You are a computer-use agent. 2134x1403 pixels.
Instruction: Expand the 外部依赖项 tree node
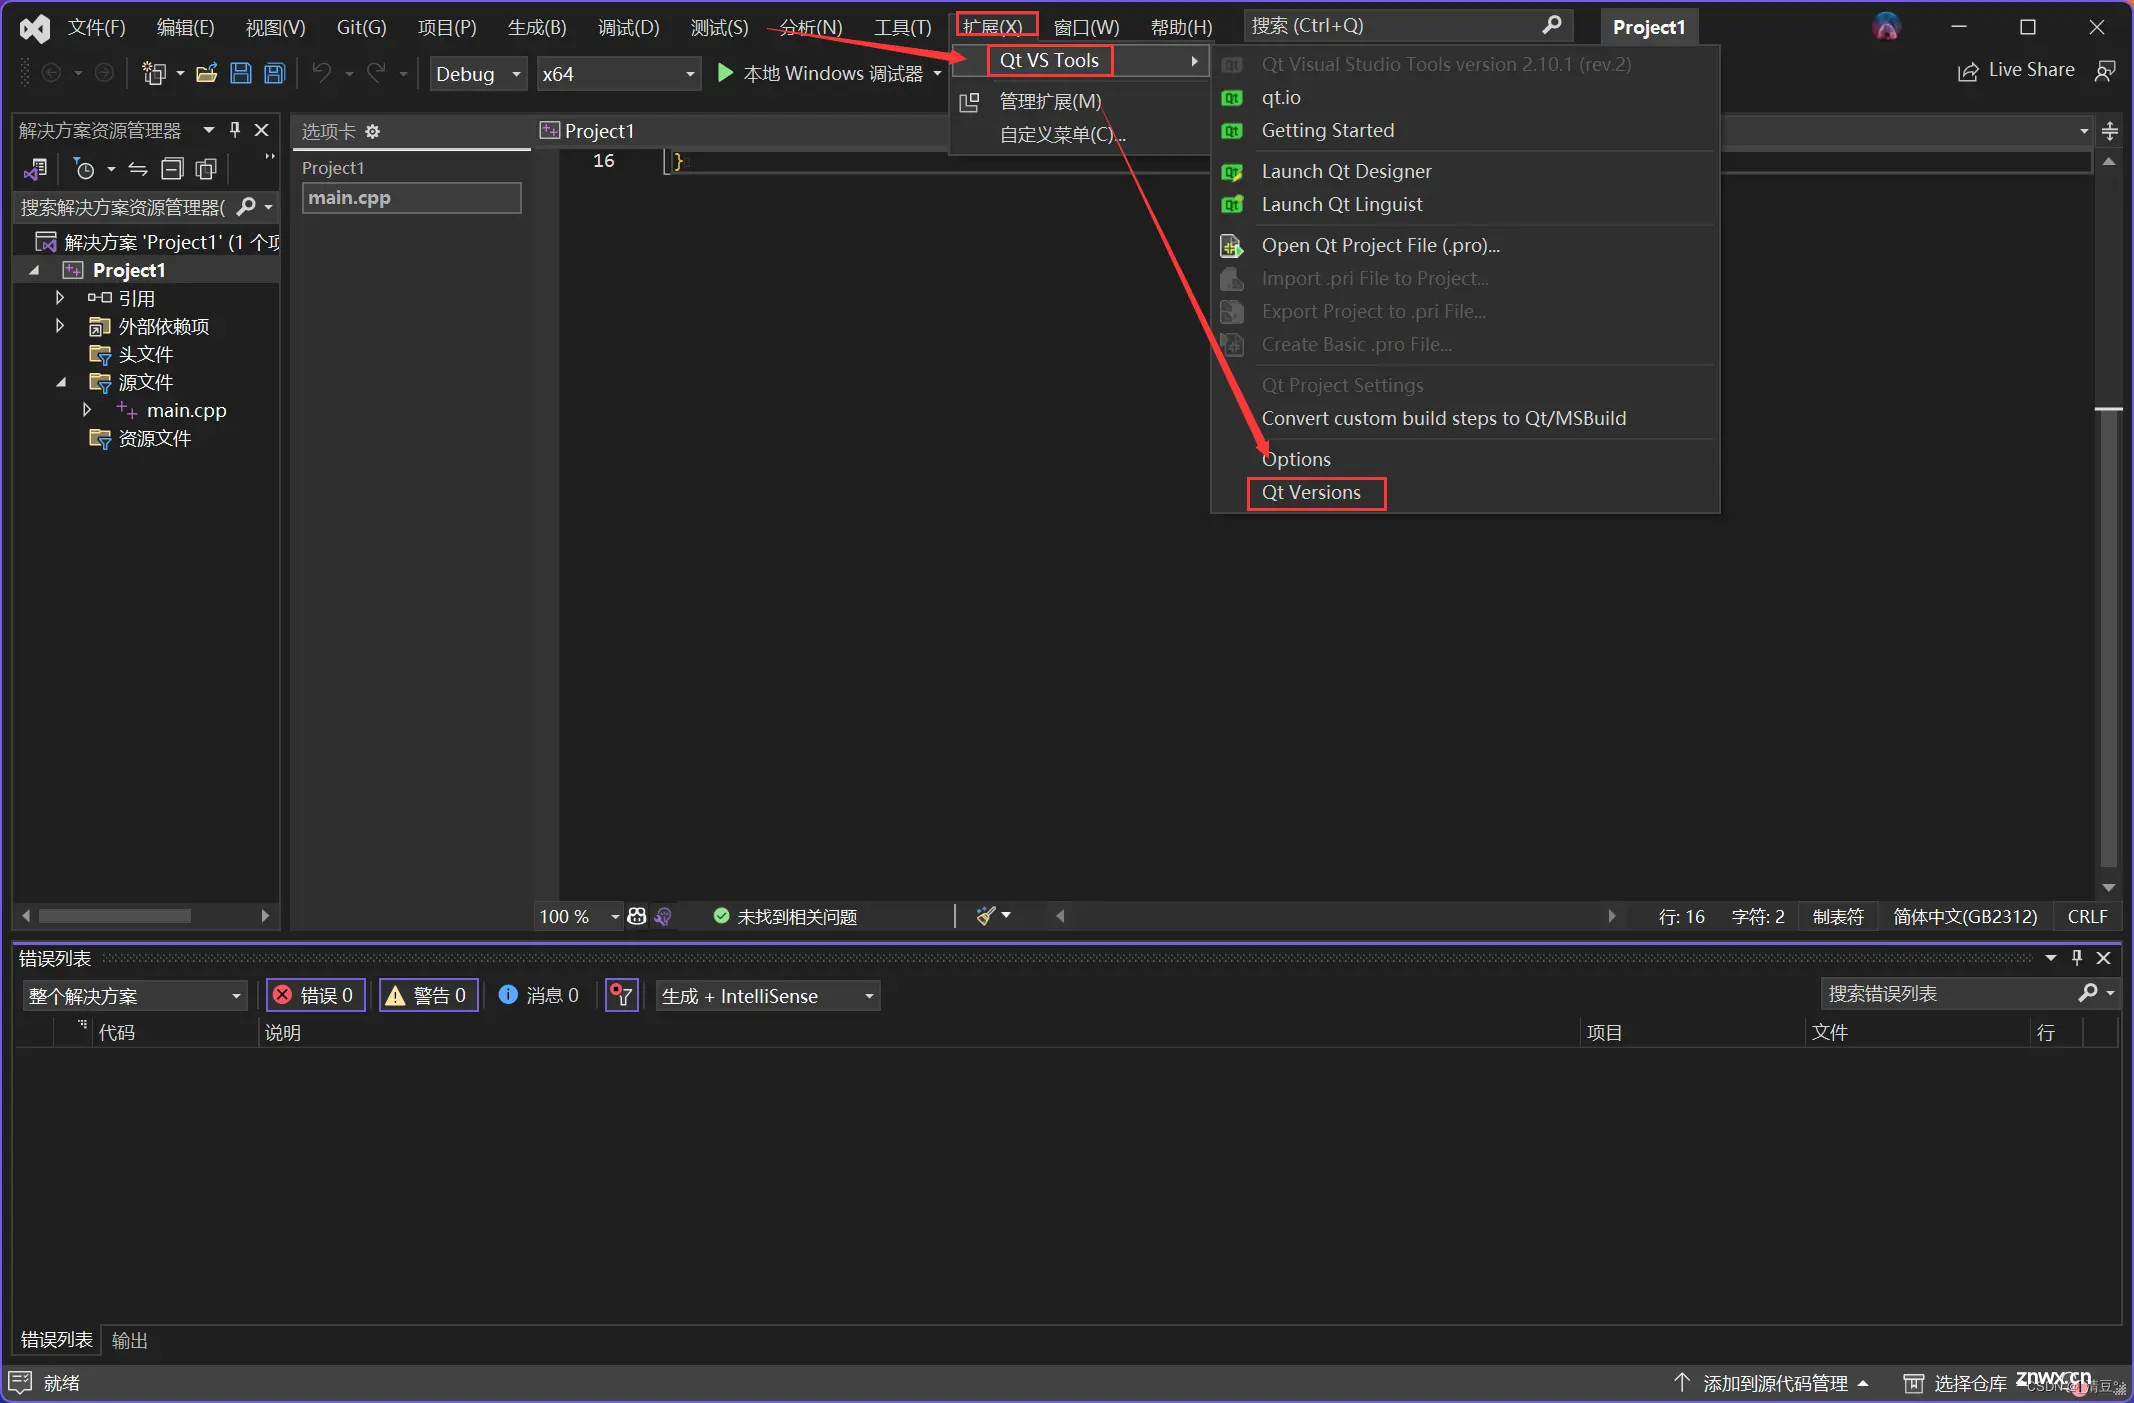(60, 326)
